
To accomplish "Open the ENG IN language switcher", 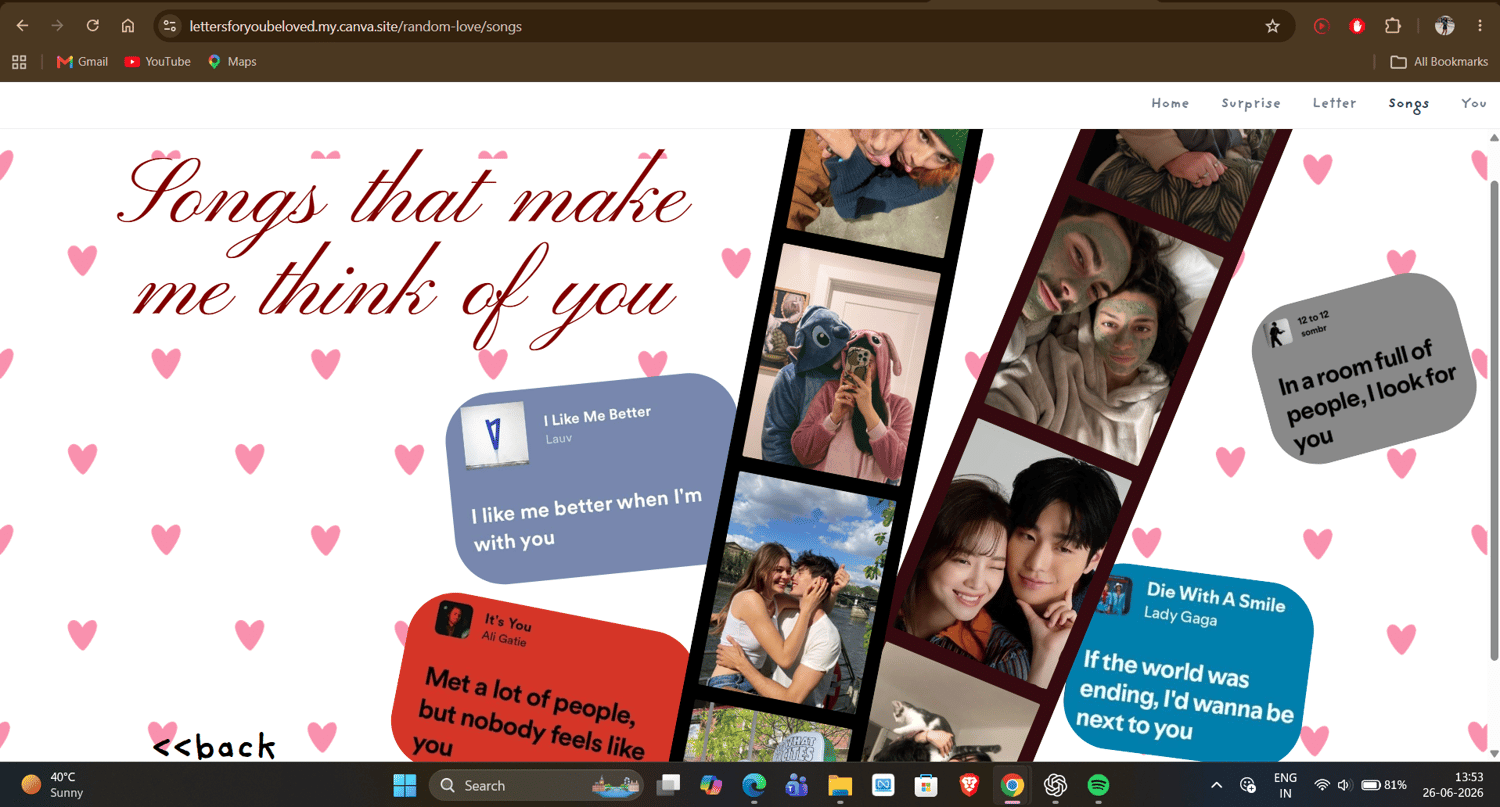I will pos(1285,785).
